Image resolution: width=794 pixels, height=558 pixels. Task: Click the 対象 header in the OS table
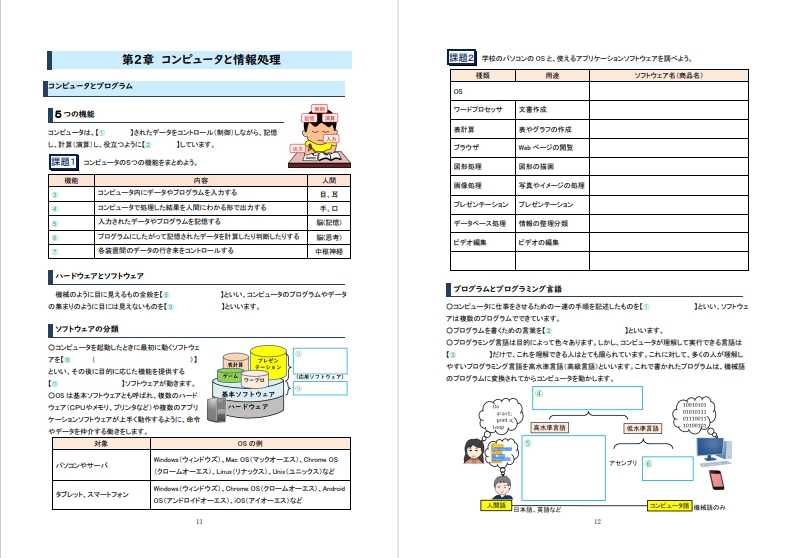(101, 444)
